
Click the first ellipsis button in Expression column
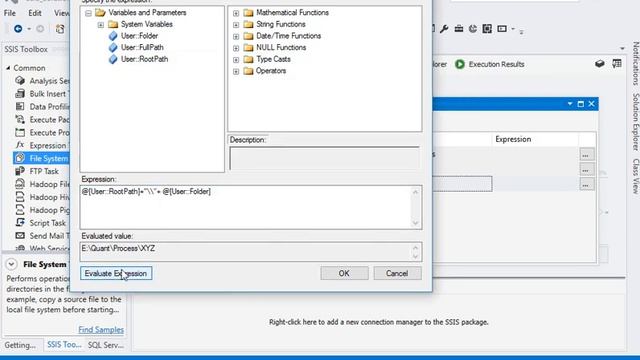(587, 155)
